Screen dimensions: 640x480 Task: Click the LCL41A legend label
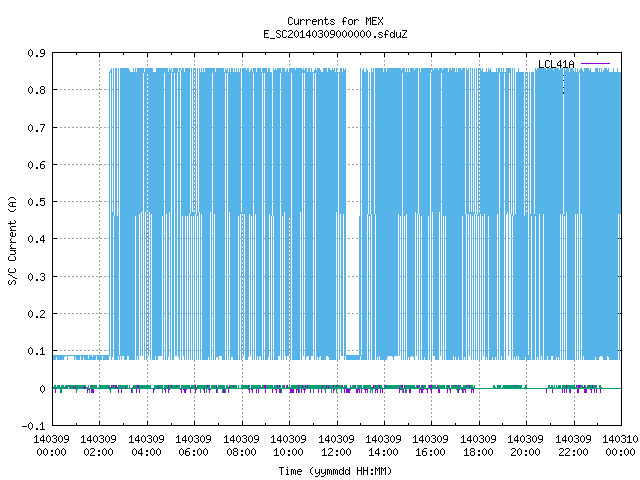pos(556,64)
